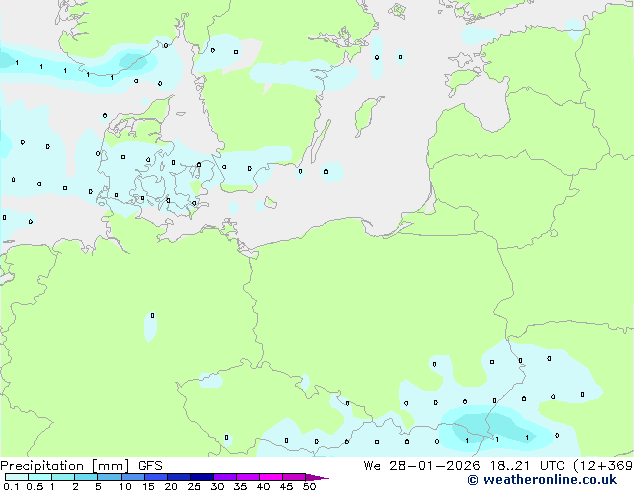Click the '45' legend scale label
The width and height of the screenshot is (634, 490).
[x=286, y=486]
